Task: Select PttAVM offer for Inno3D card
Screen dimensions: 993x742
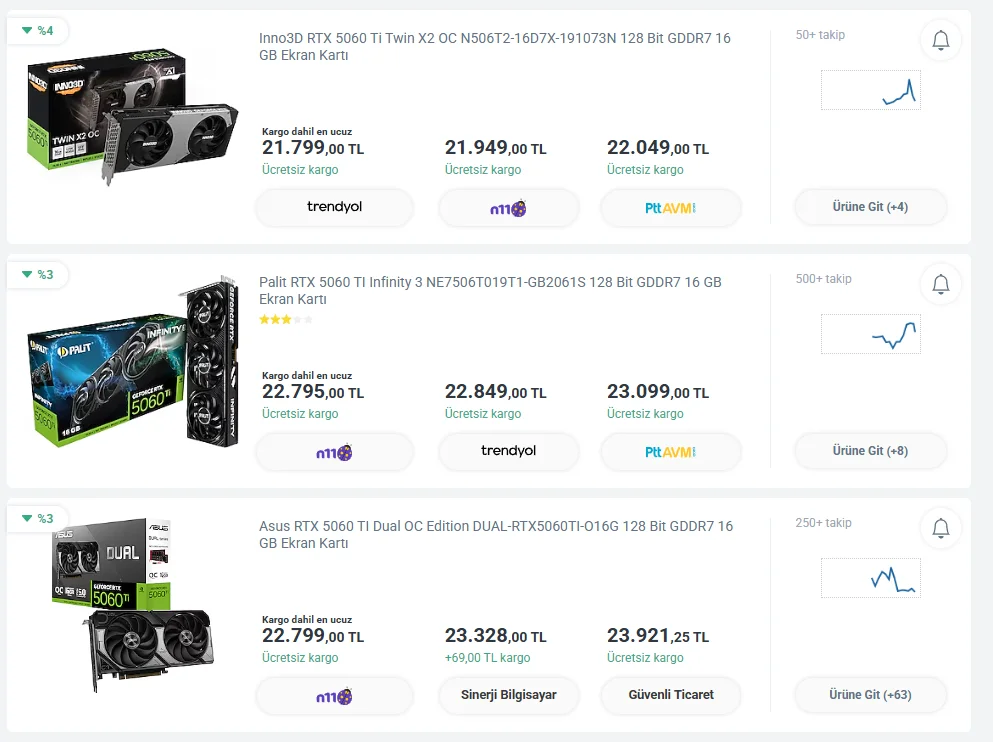Action: point(670,208)
